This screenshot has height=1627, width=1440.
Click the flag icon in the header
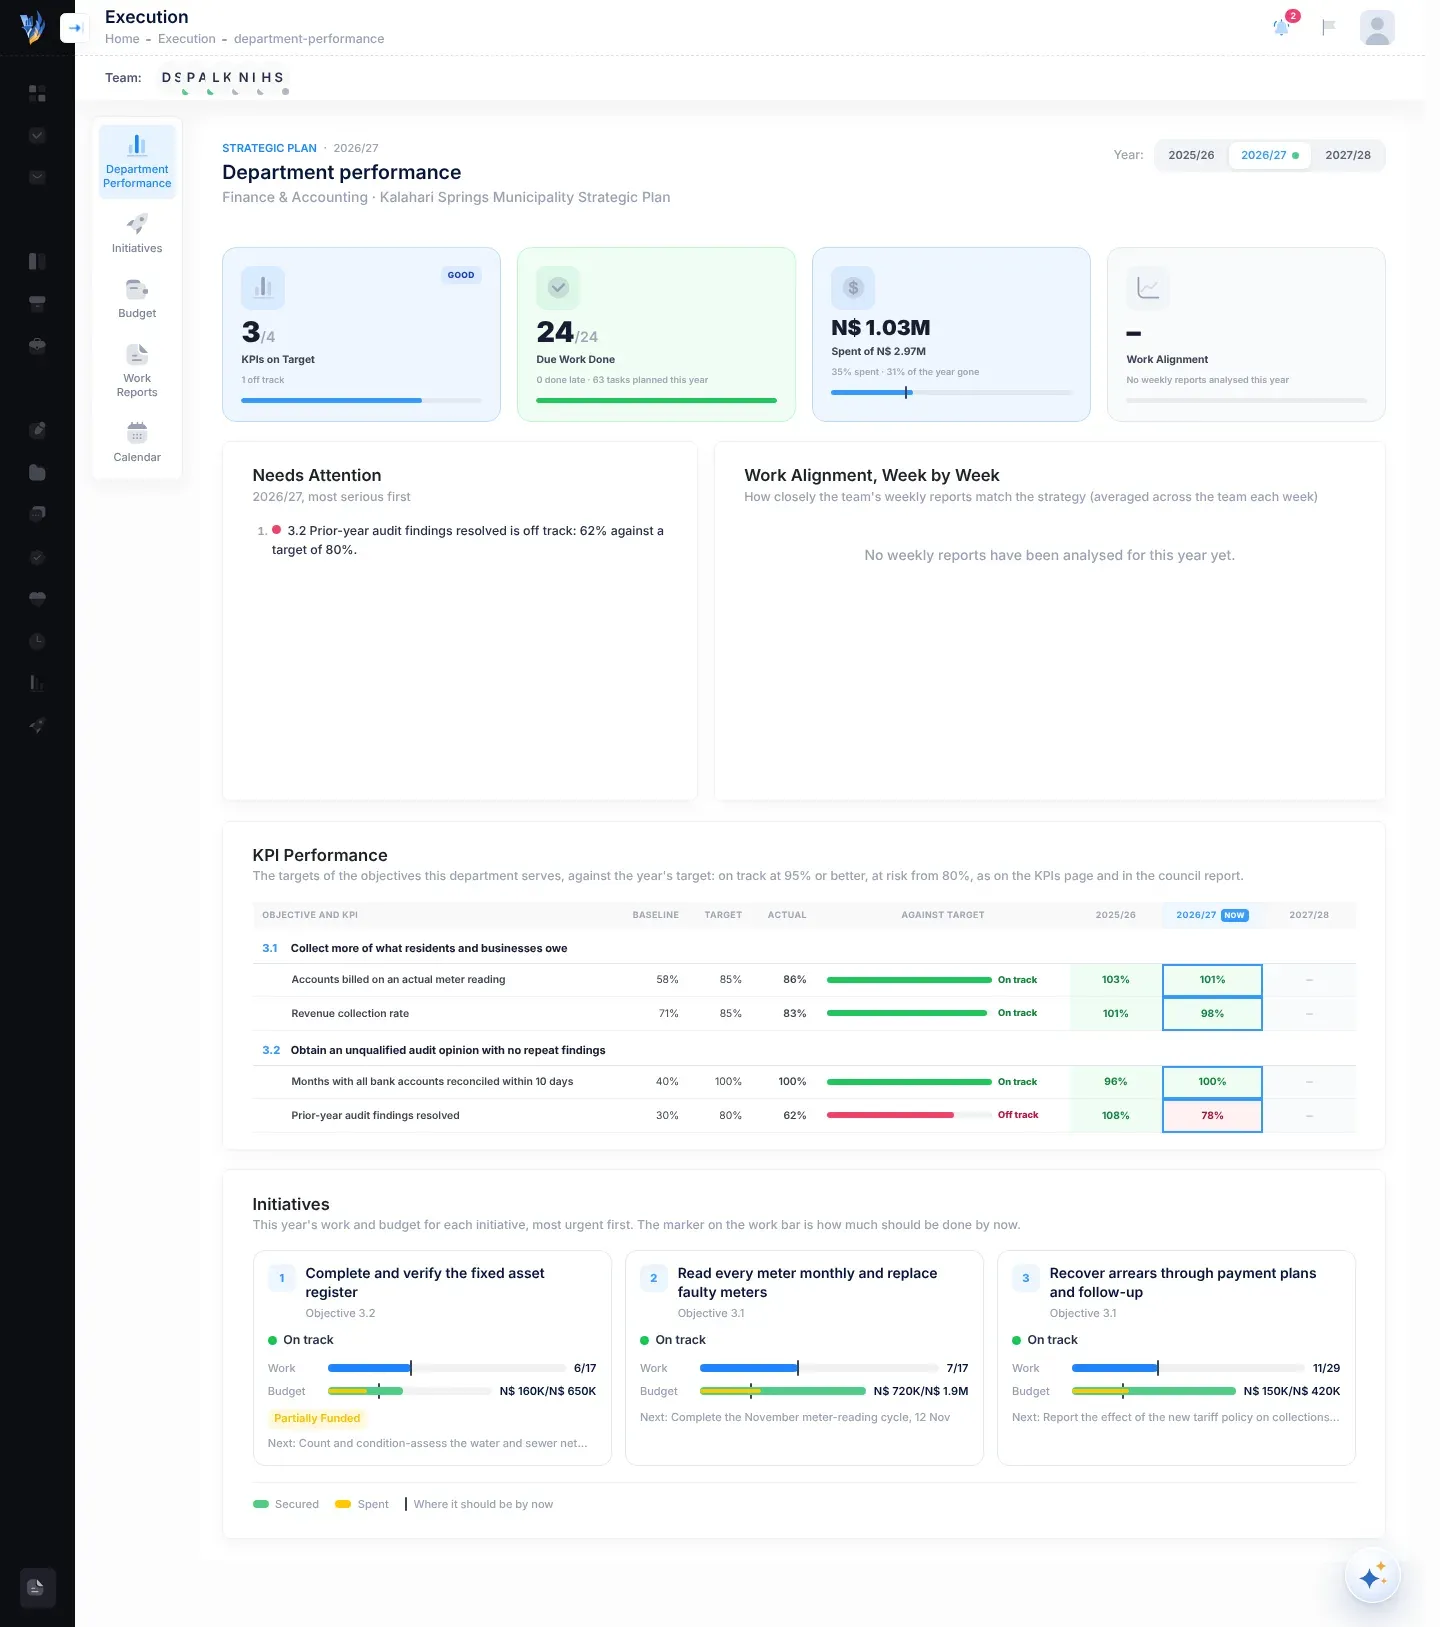[x=1329, y=27]
